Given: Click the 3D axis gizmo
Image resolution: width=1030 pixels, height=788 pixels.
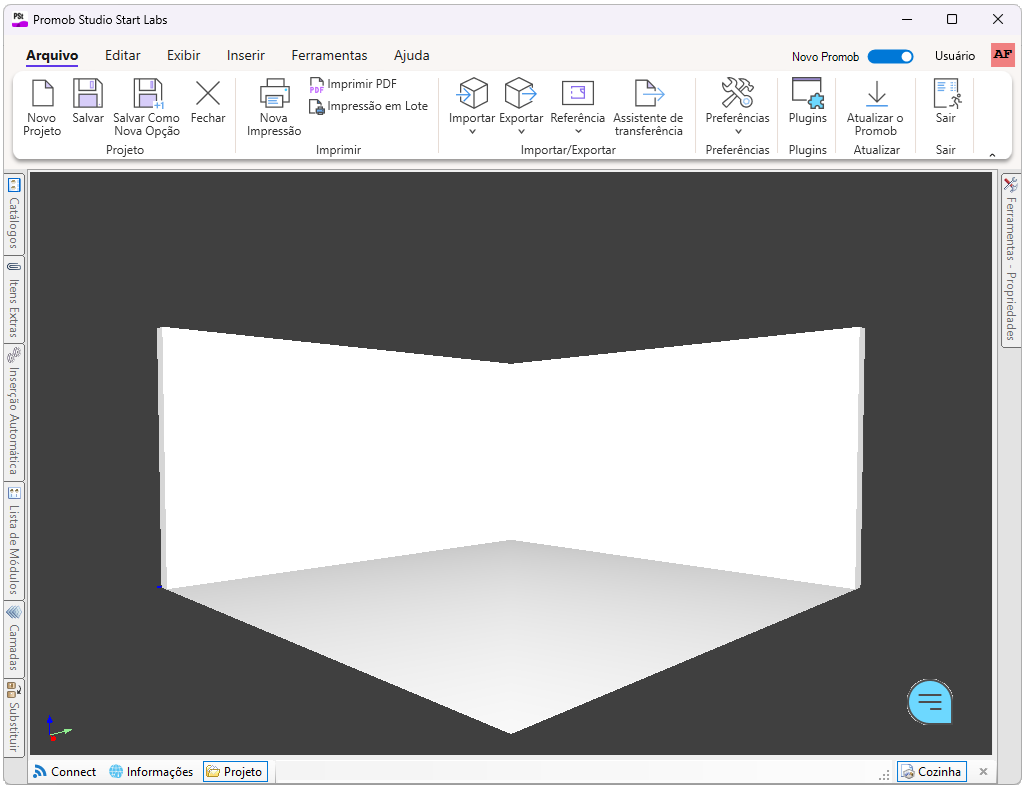Looking at the screenshot, I should pyautogui.click(x=58, y=729).
